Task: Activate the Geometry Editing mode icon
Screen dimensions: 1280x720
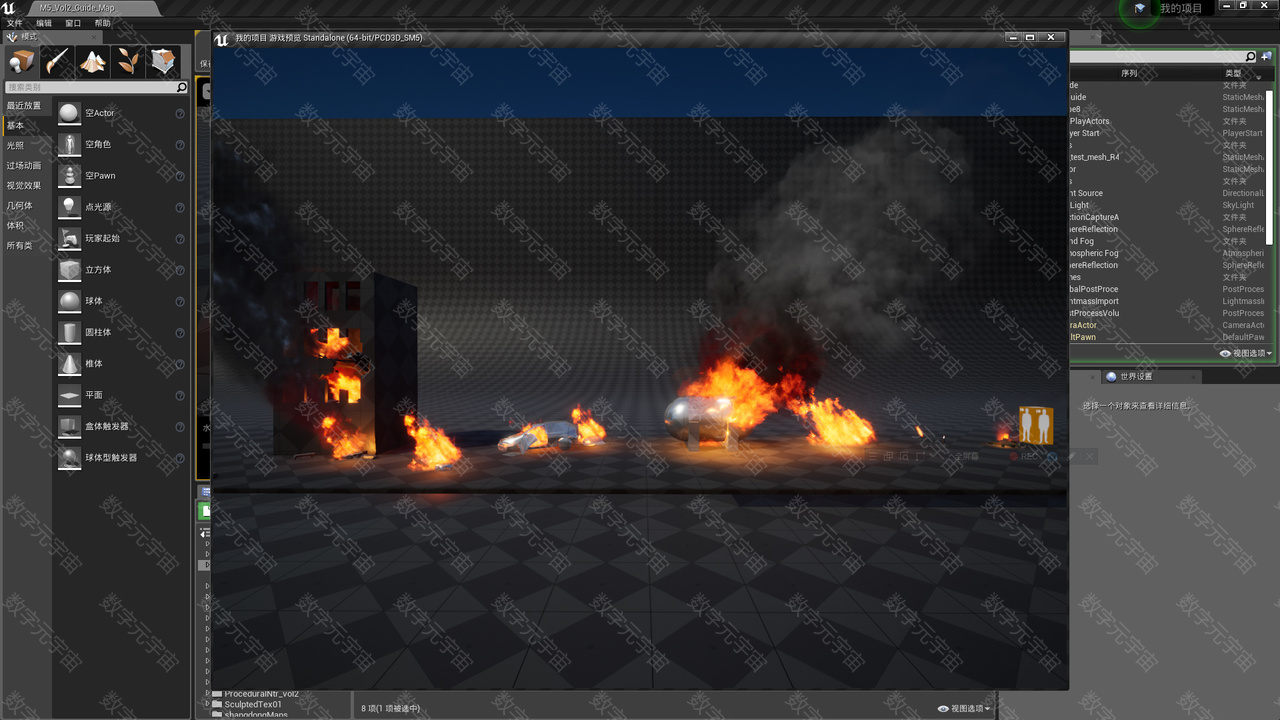Action: point(163,62)
